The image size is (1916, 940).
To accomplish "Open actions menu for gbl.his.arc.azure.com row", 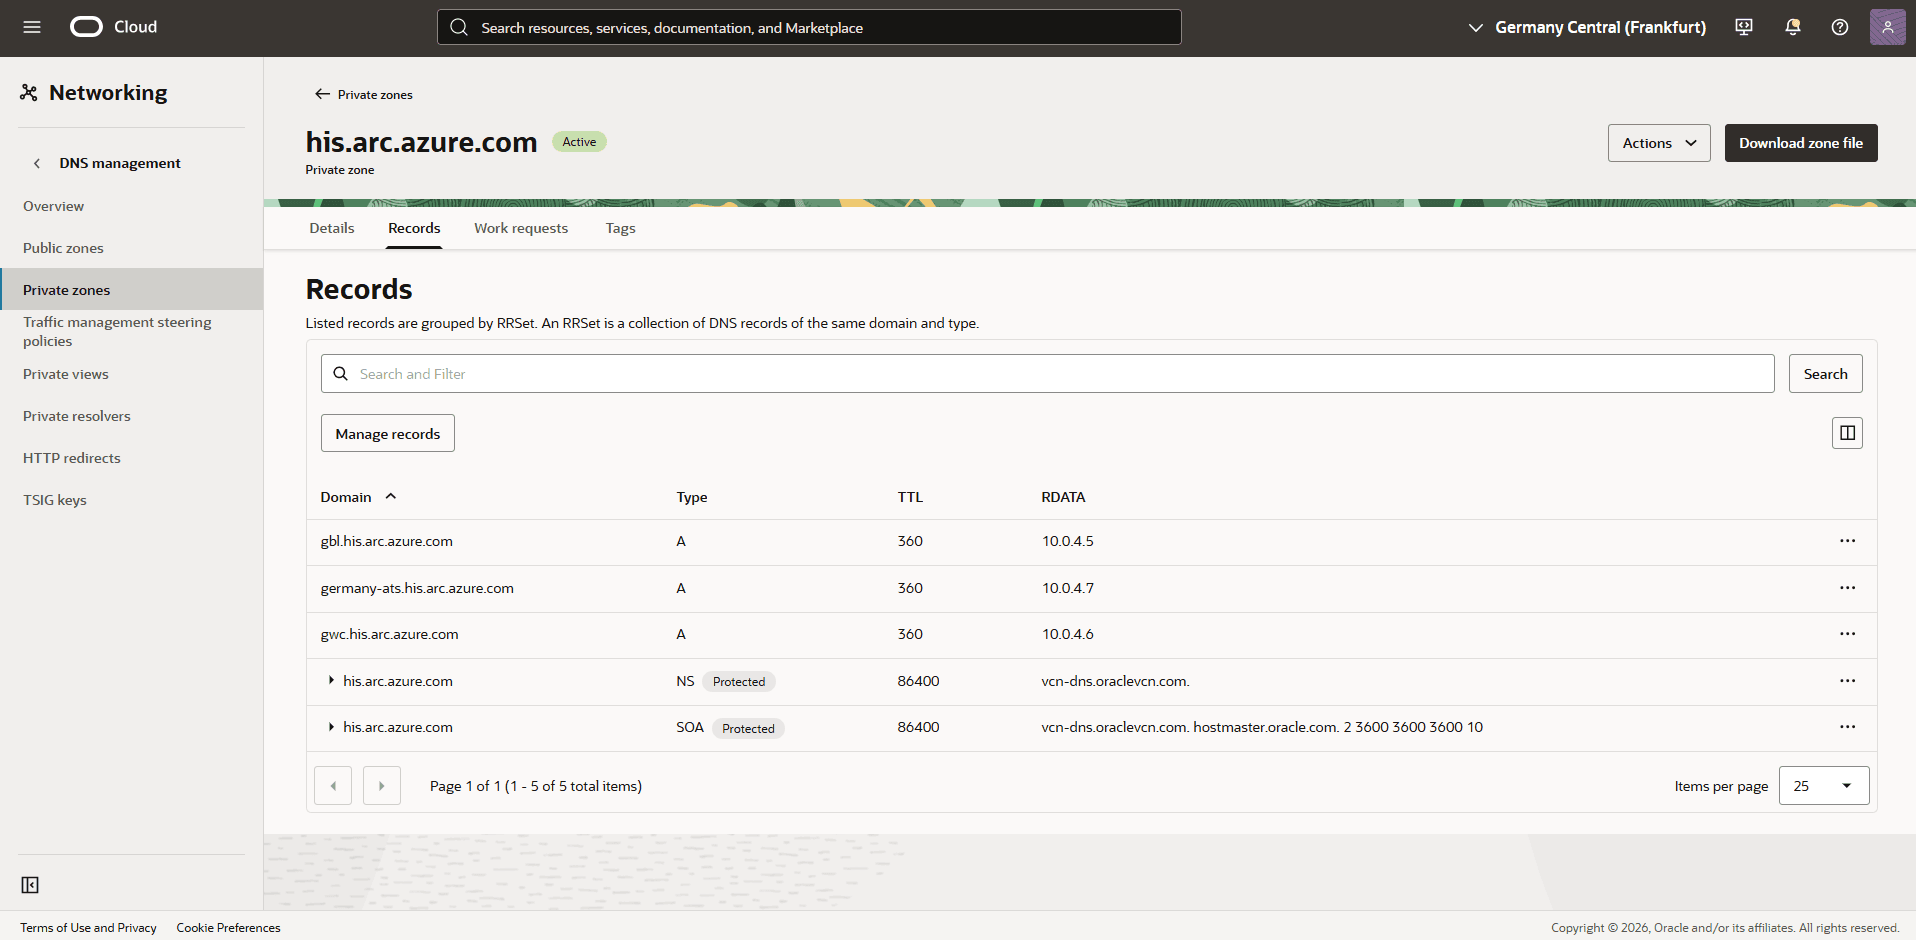I will 1847,541.
